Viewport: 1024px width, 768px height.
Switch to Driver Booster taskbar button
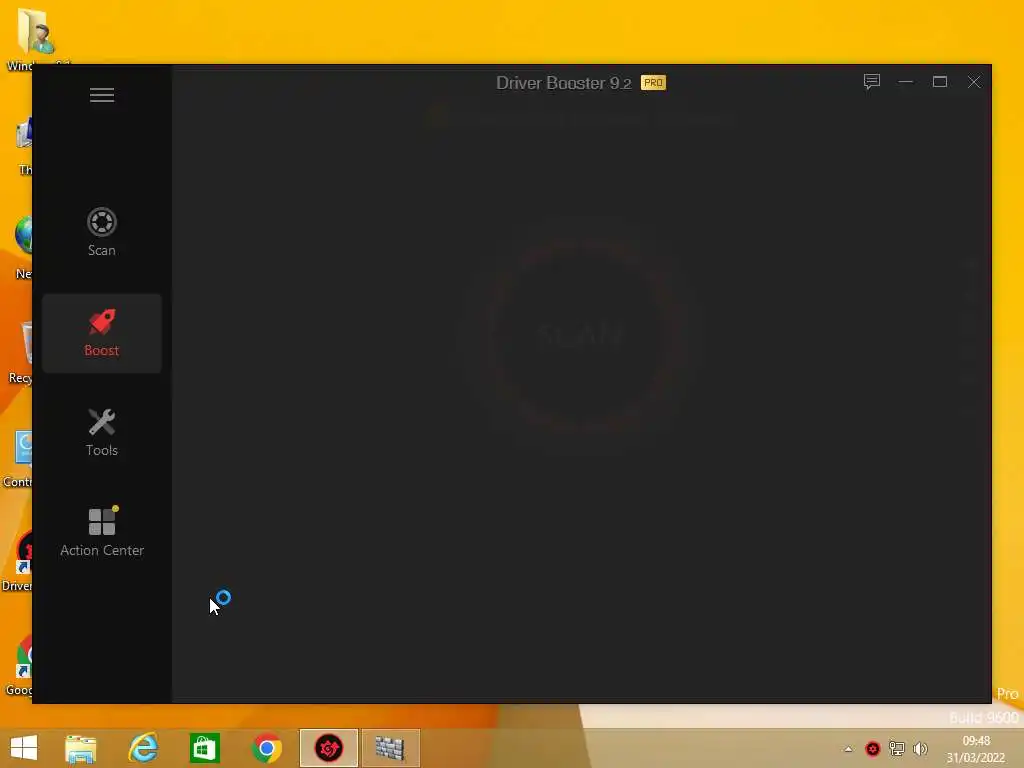pos(328,748)
